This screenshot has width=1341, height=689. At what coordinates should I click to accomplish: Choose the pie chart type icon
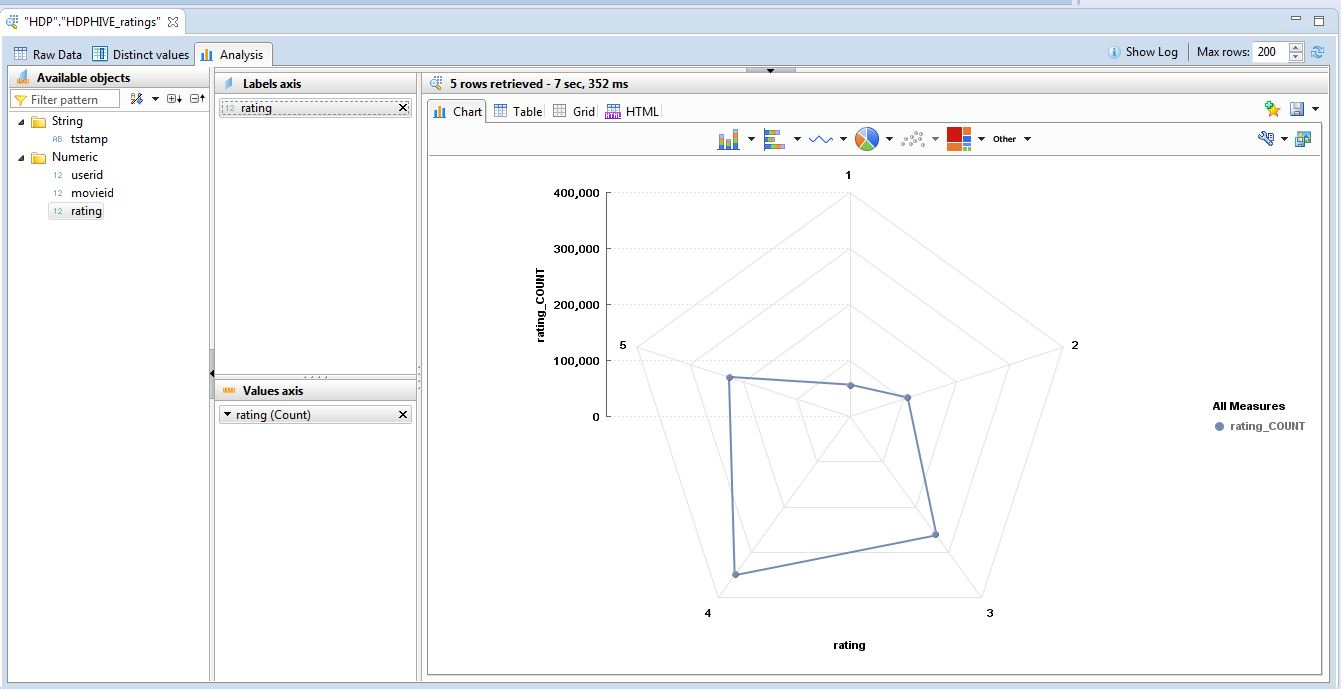coord(866,139)
